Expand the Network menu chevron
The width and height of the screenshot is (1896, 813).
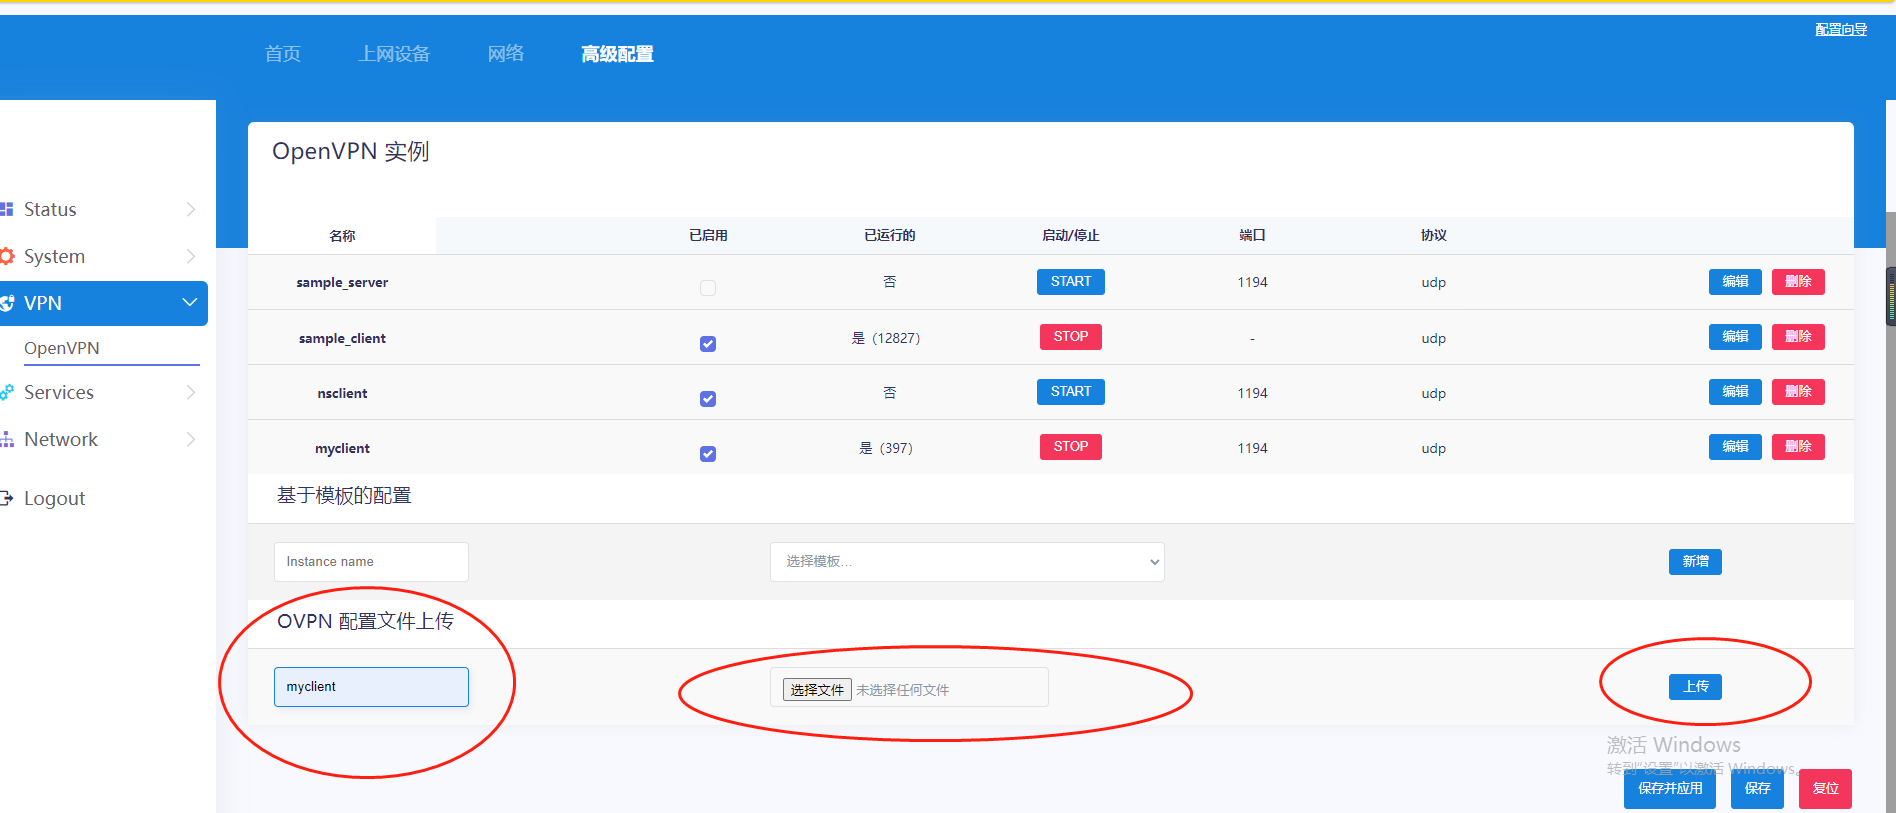tap(190, 439)
